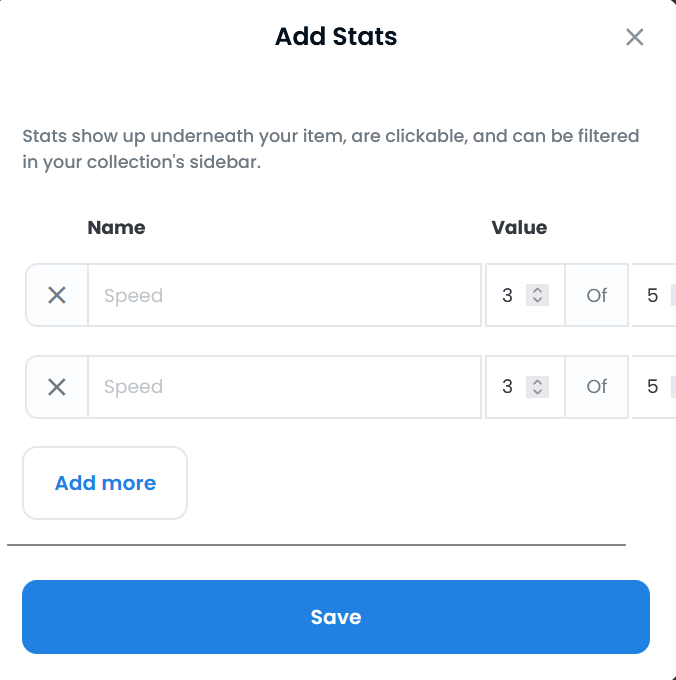Click the Add Stats dialog title
The height and width of the screenshot is (680, 676).
coord(336,38)
